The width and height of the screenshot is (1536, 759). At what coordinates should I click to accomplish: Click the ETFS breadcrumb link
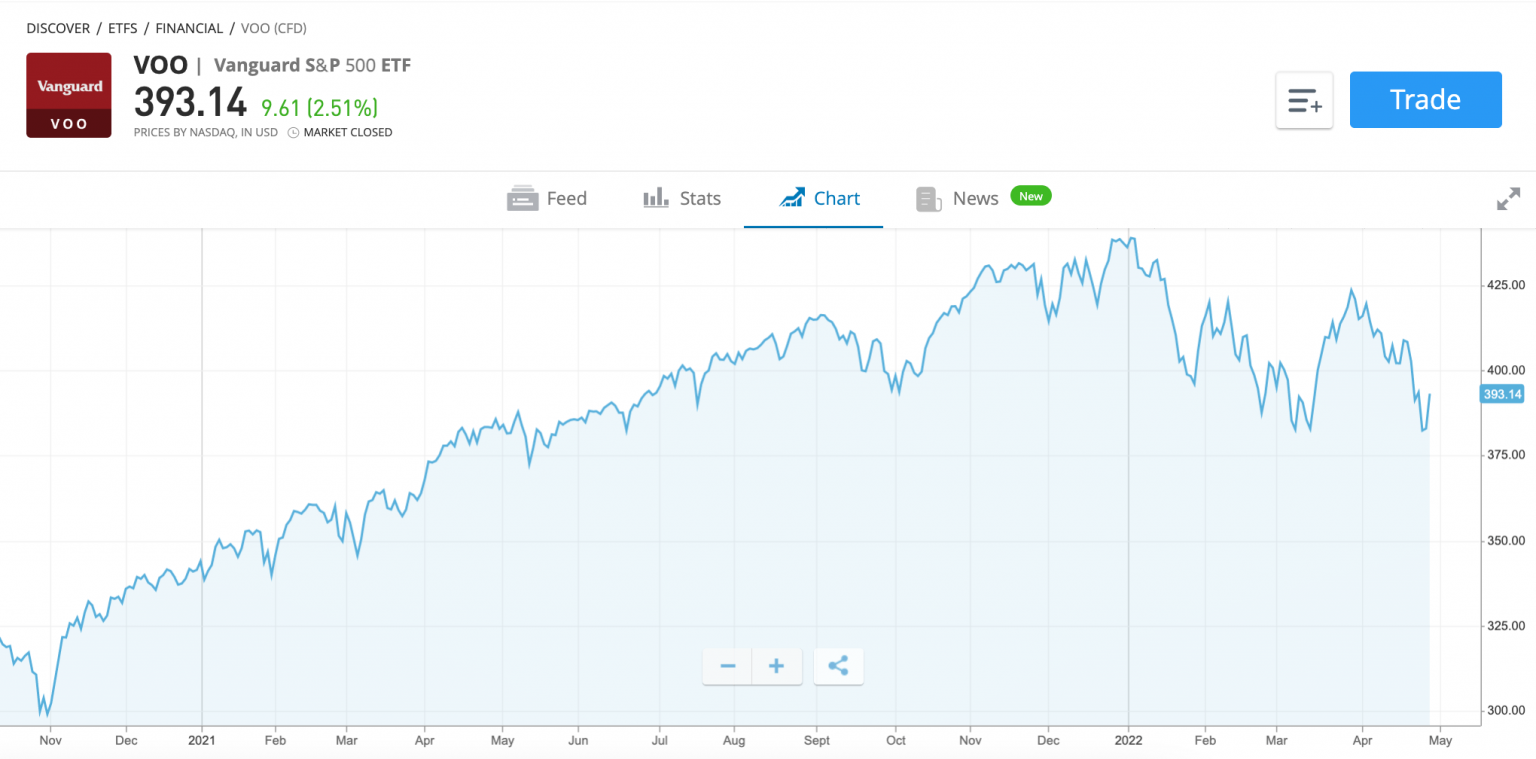pyautogui.click(x=122, y=28)
